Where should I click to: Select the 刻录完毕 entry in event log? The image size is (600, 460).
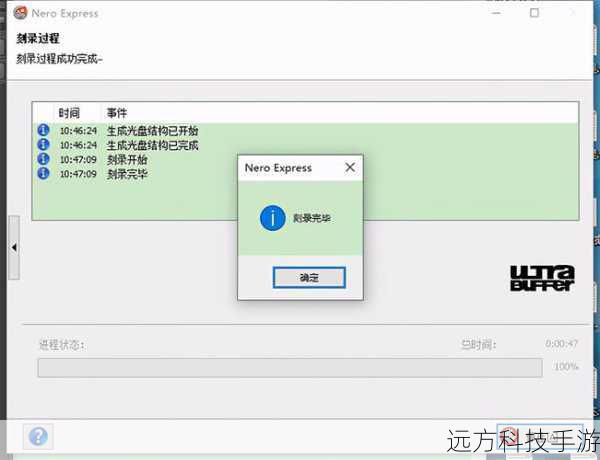pyautogui.click(x=127, y=174)
